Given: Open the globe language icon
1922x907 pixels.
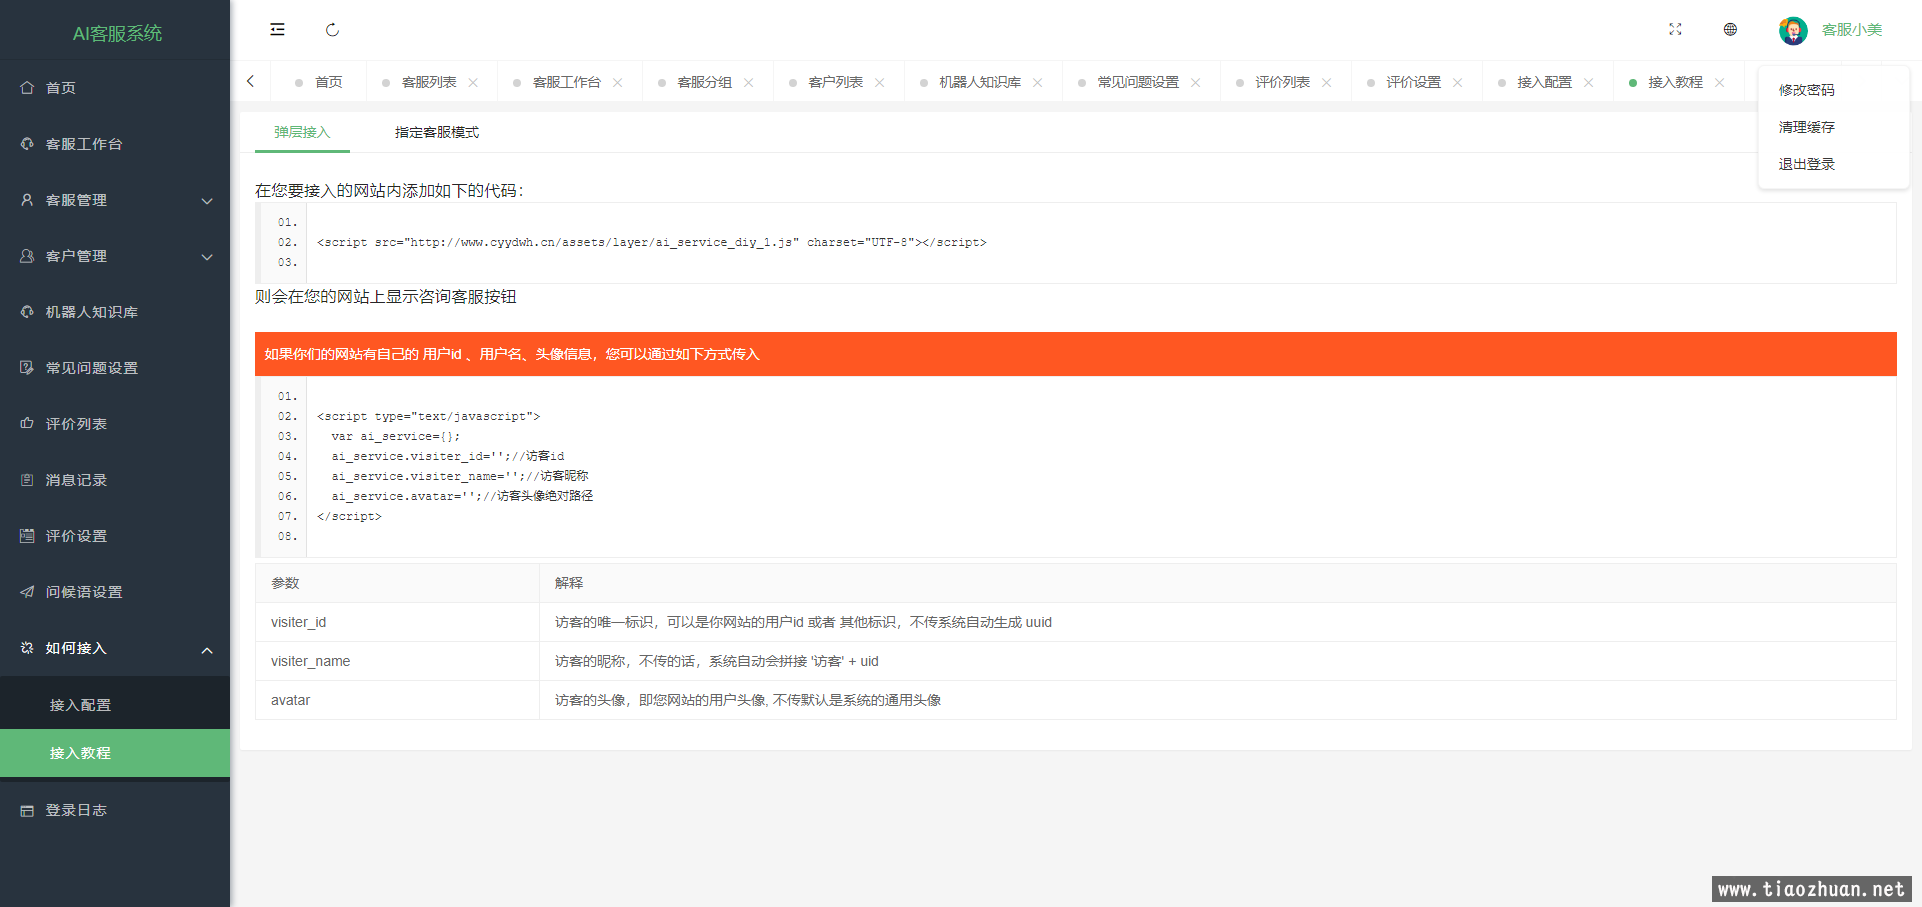Looking at the screenshot, I should point(1730,30).
